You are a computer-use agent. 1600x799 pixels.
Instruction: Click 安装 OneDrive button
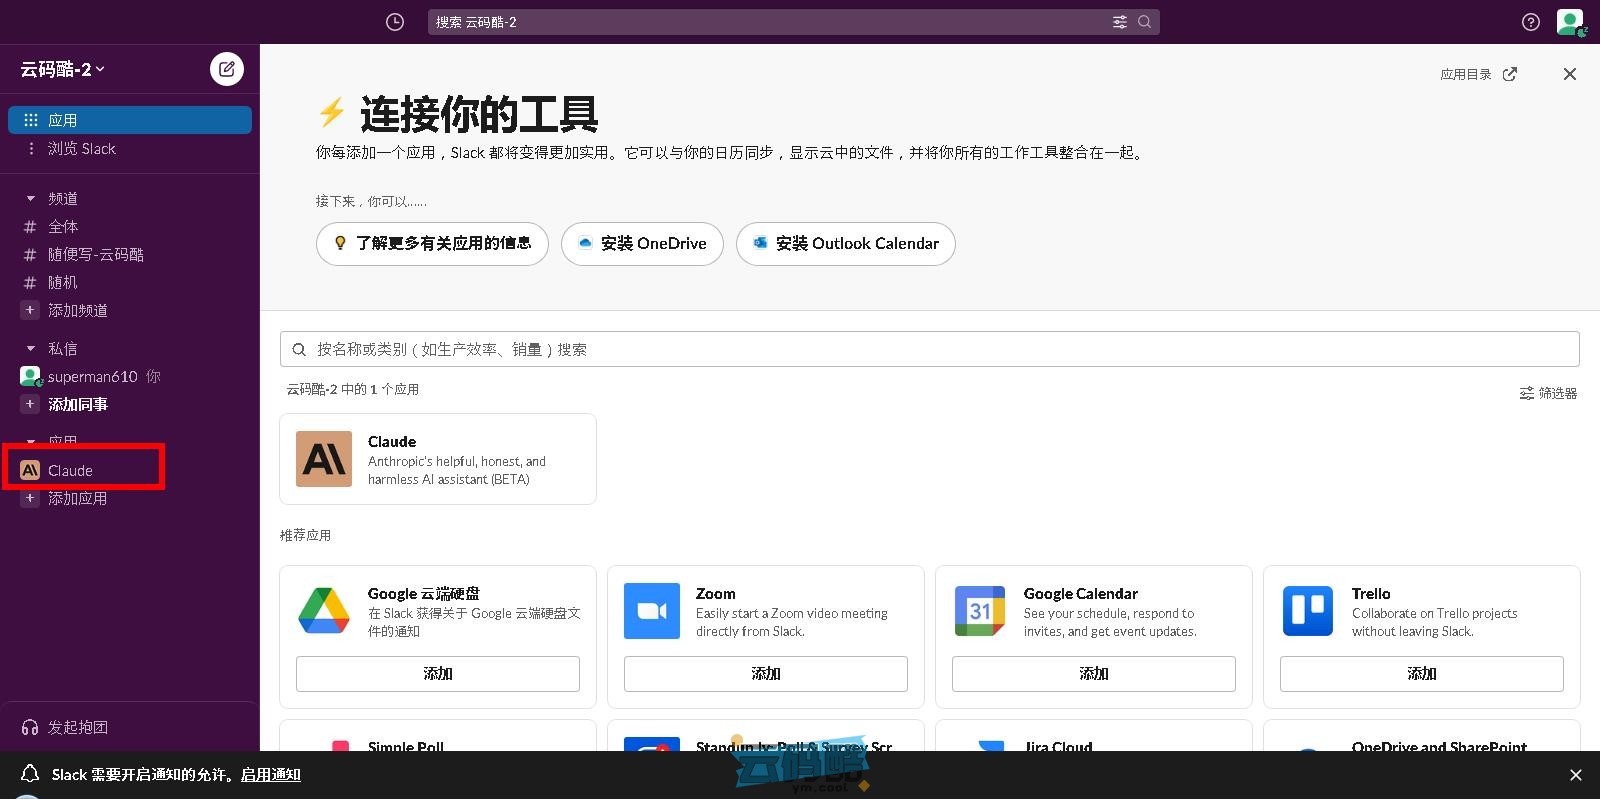tap(642, 244)
